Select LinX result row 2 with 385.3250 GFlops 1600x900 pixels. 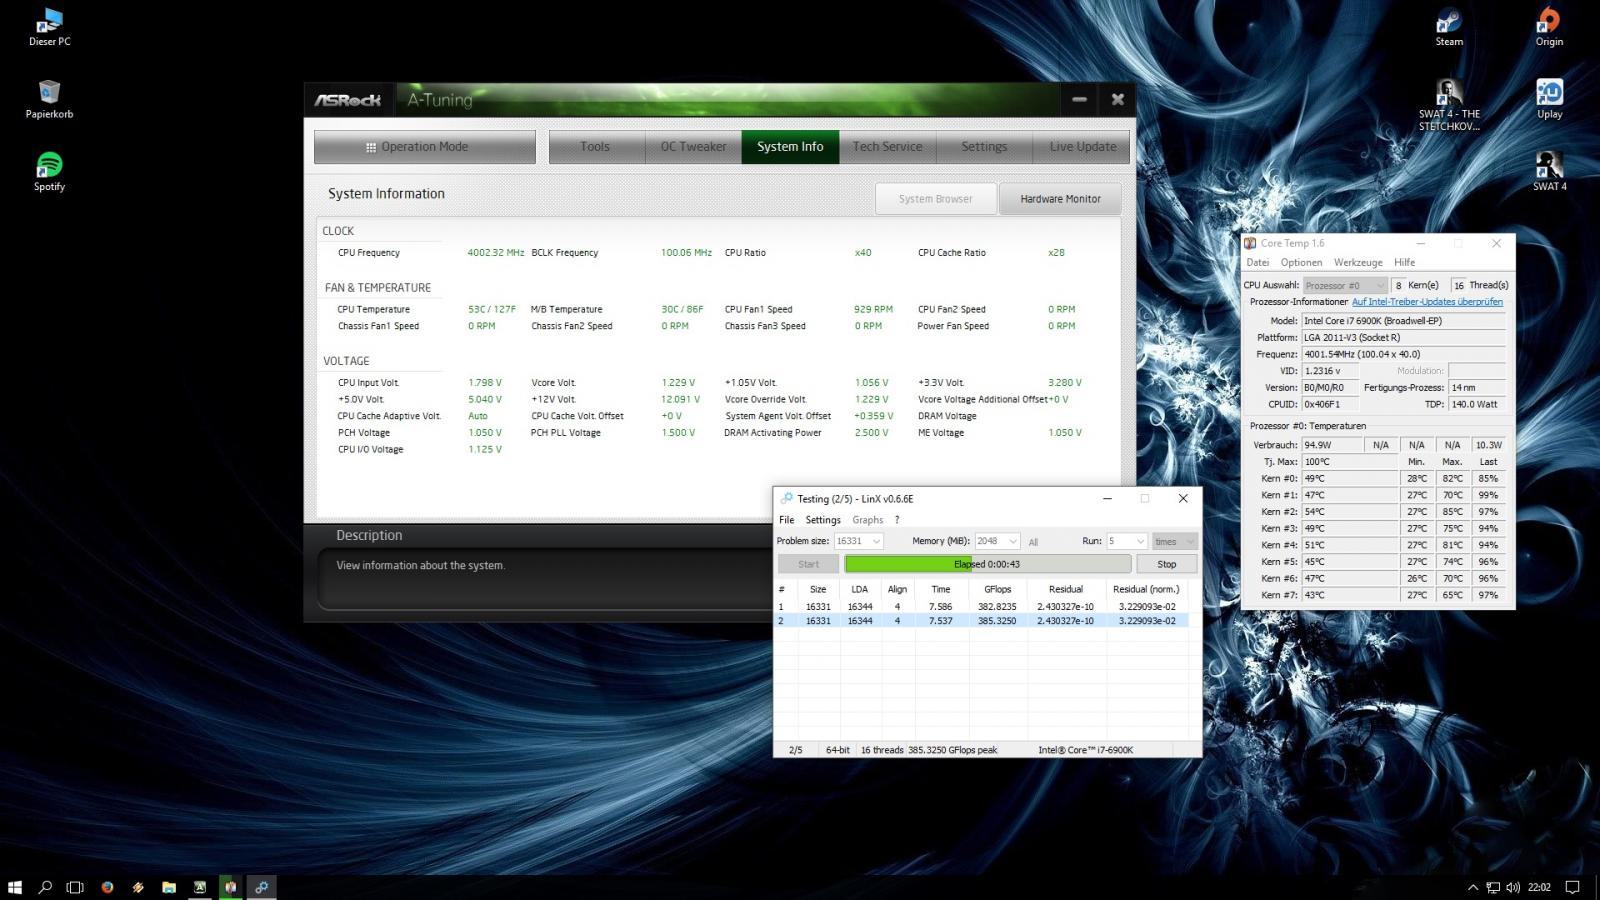tap(982, 621)
